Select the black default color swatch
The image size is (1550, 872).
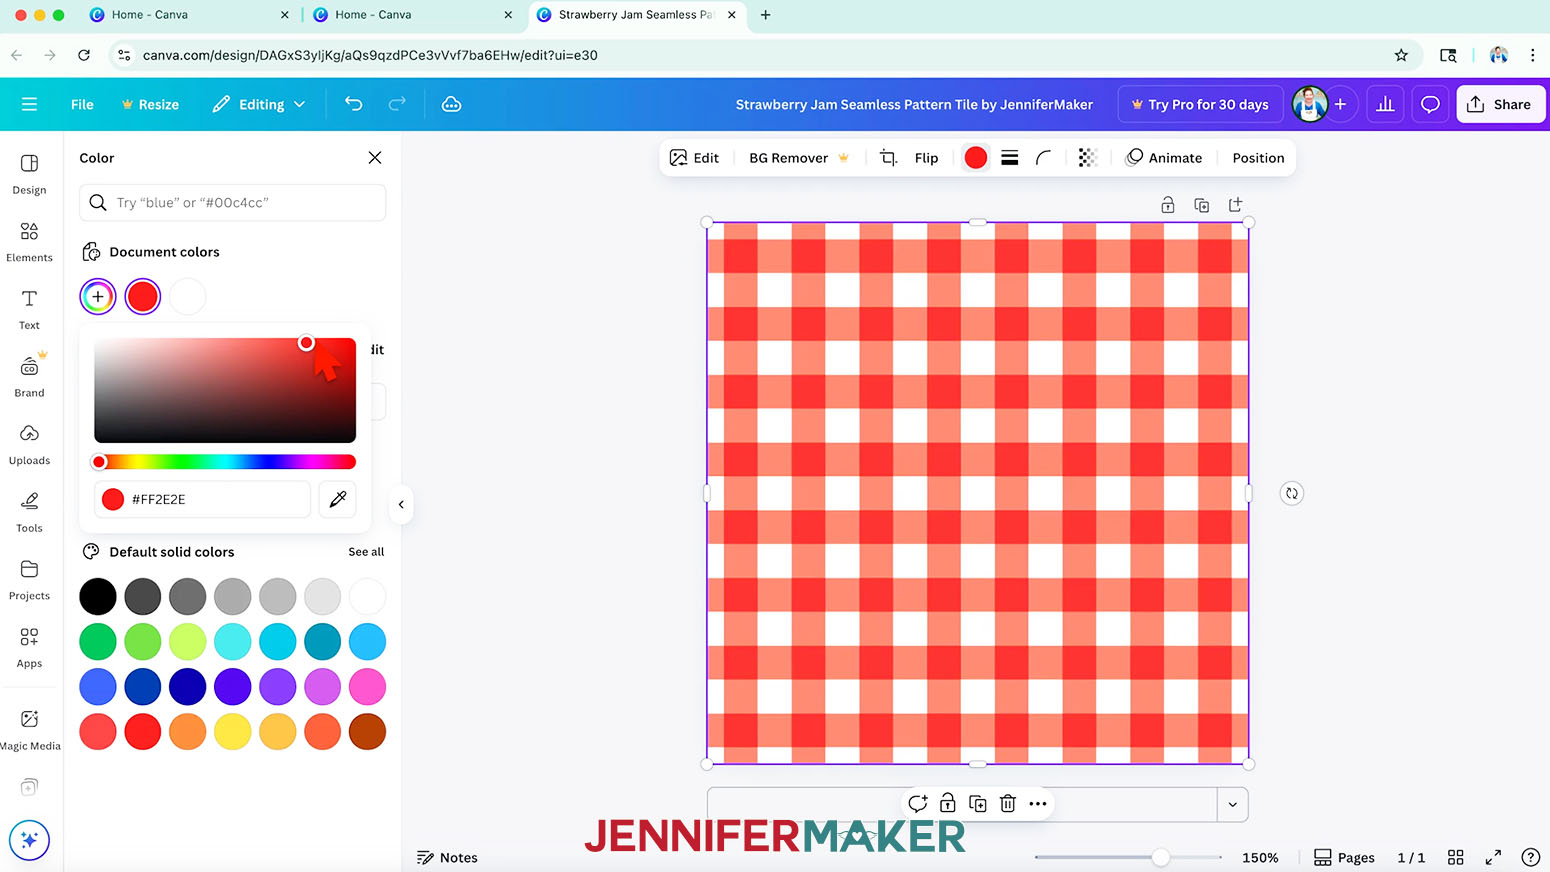[x=98, y=597]
